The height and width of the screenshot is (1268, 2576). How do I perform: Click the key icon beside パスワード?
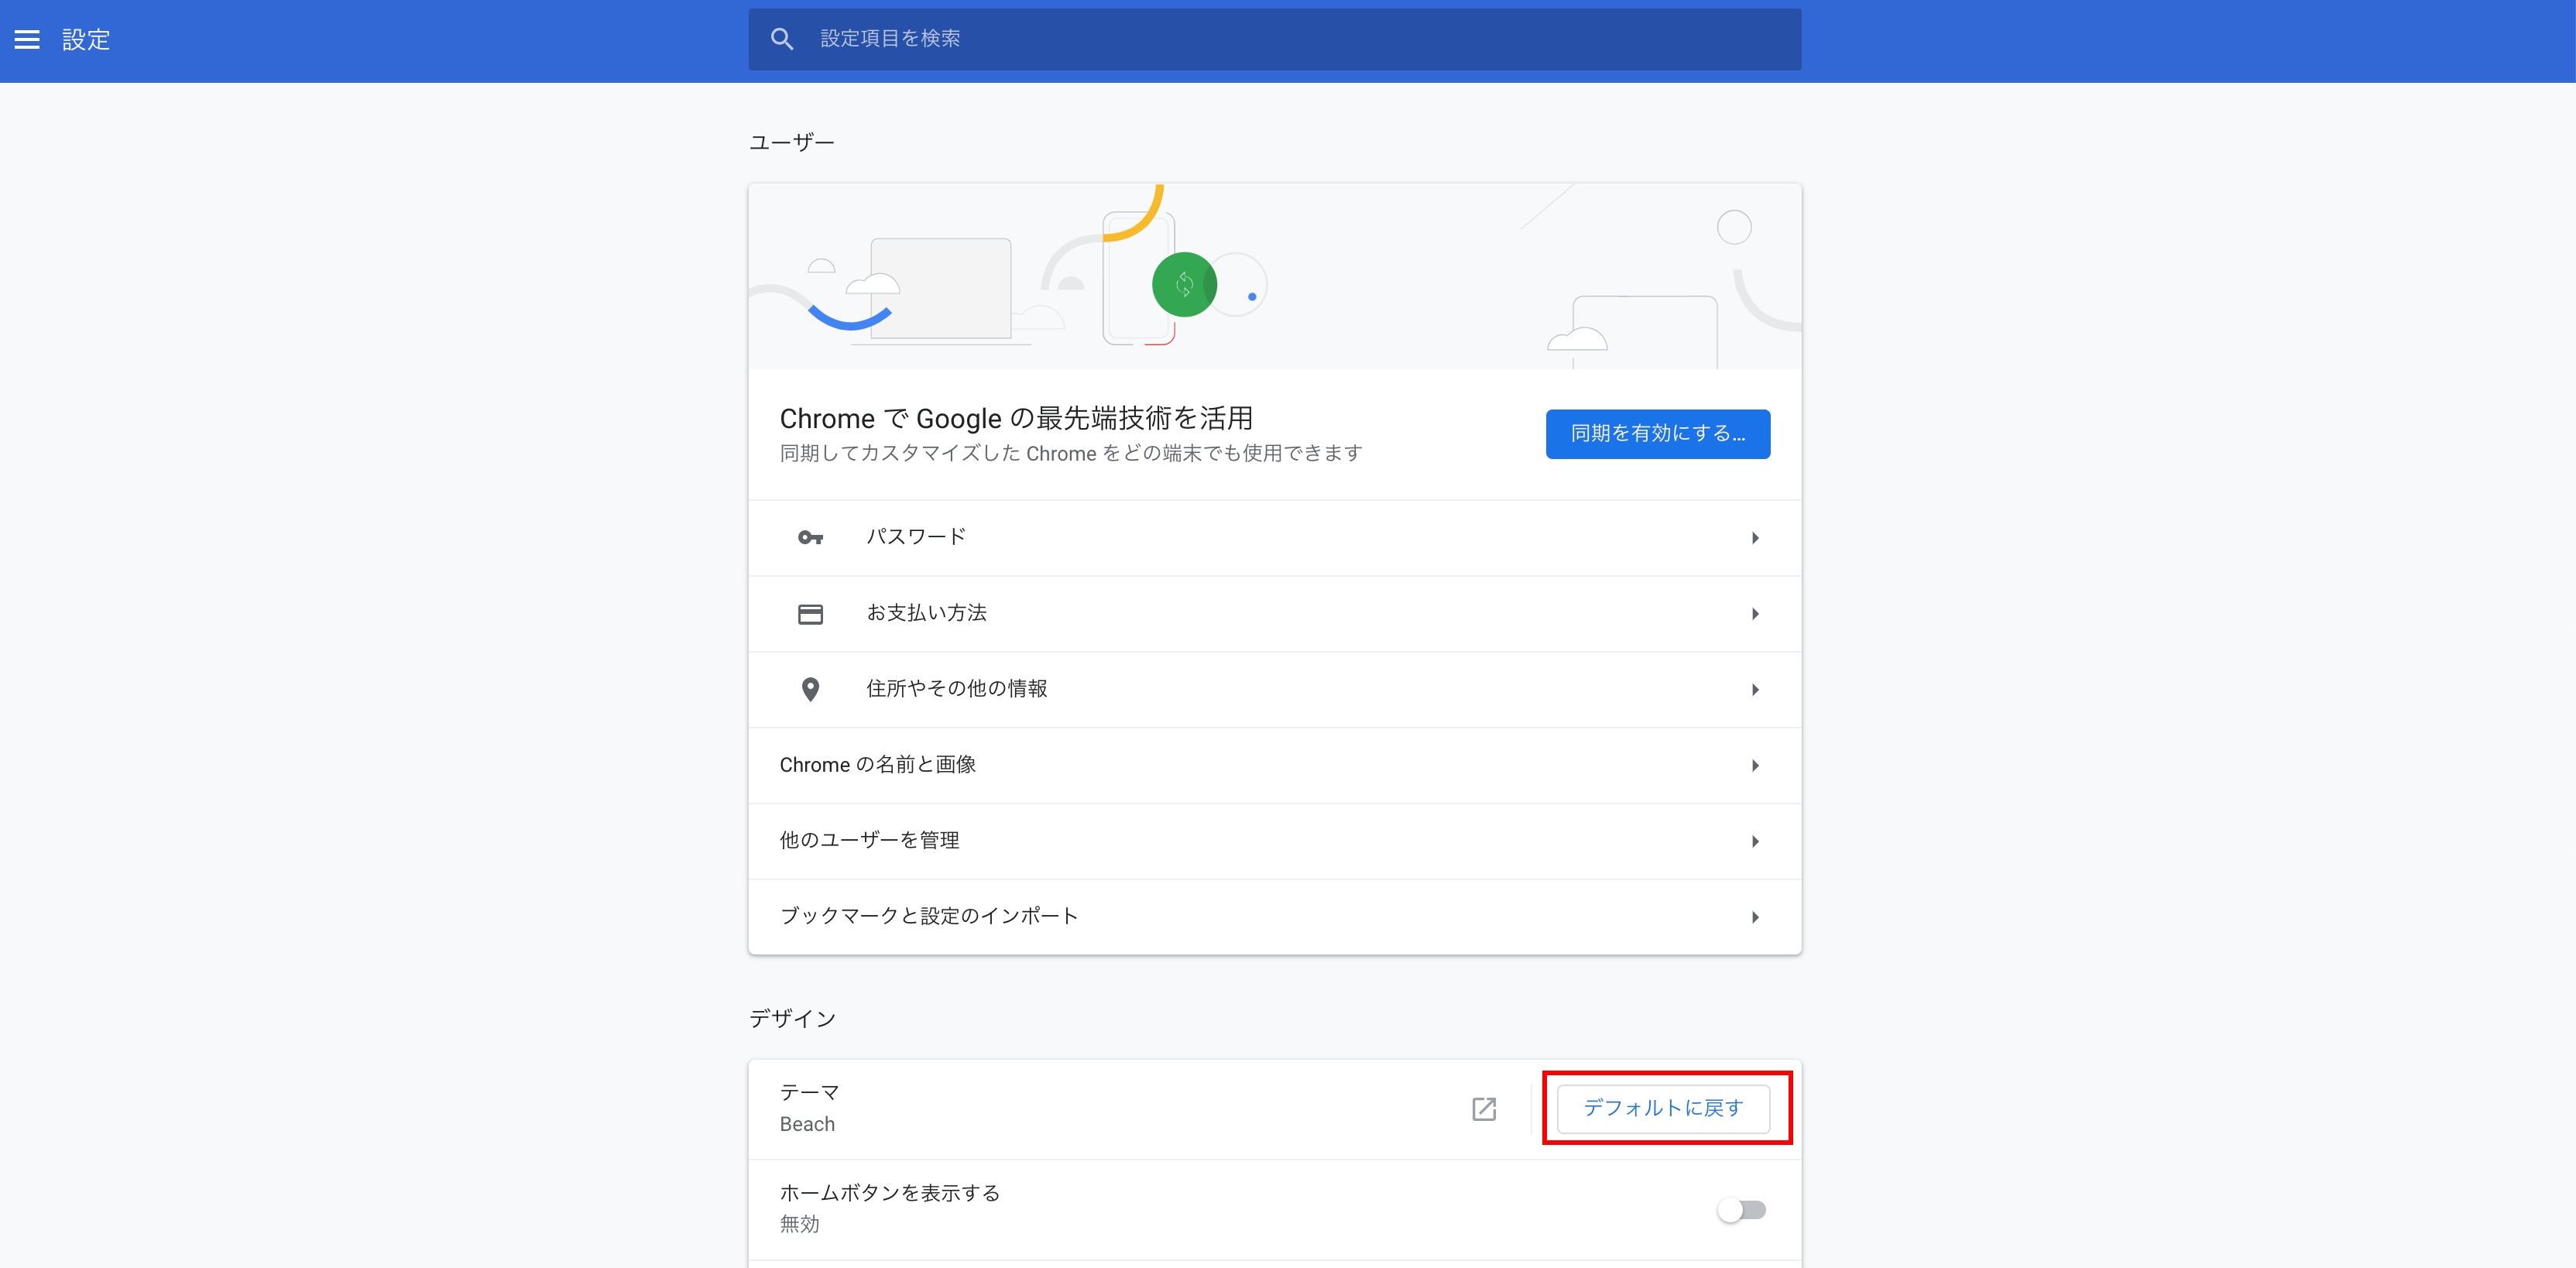click(x=810, y=538)
